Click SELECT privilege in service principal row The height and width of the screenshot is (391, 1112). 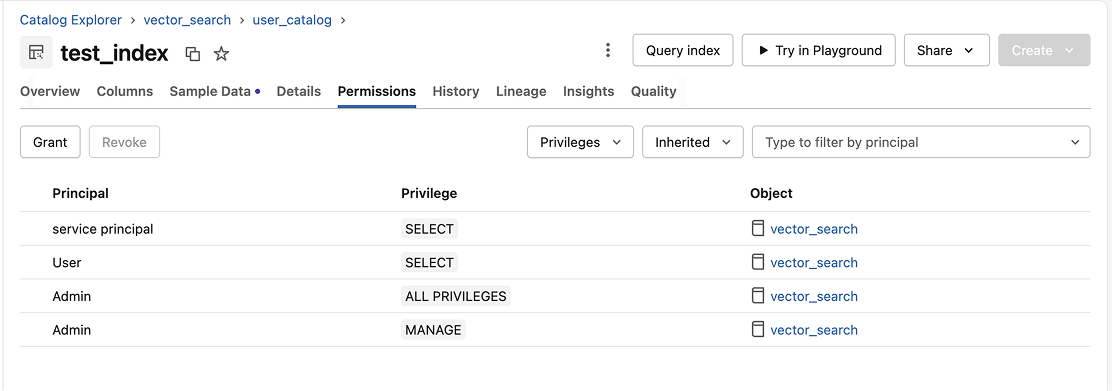coord(429,229)
